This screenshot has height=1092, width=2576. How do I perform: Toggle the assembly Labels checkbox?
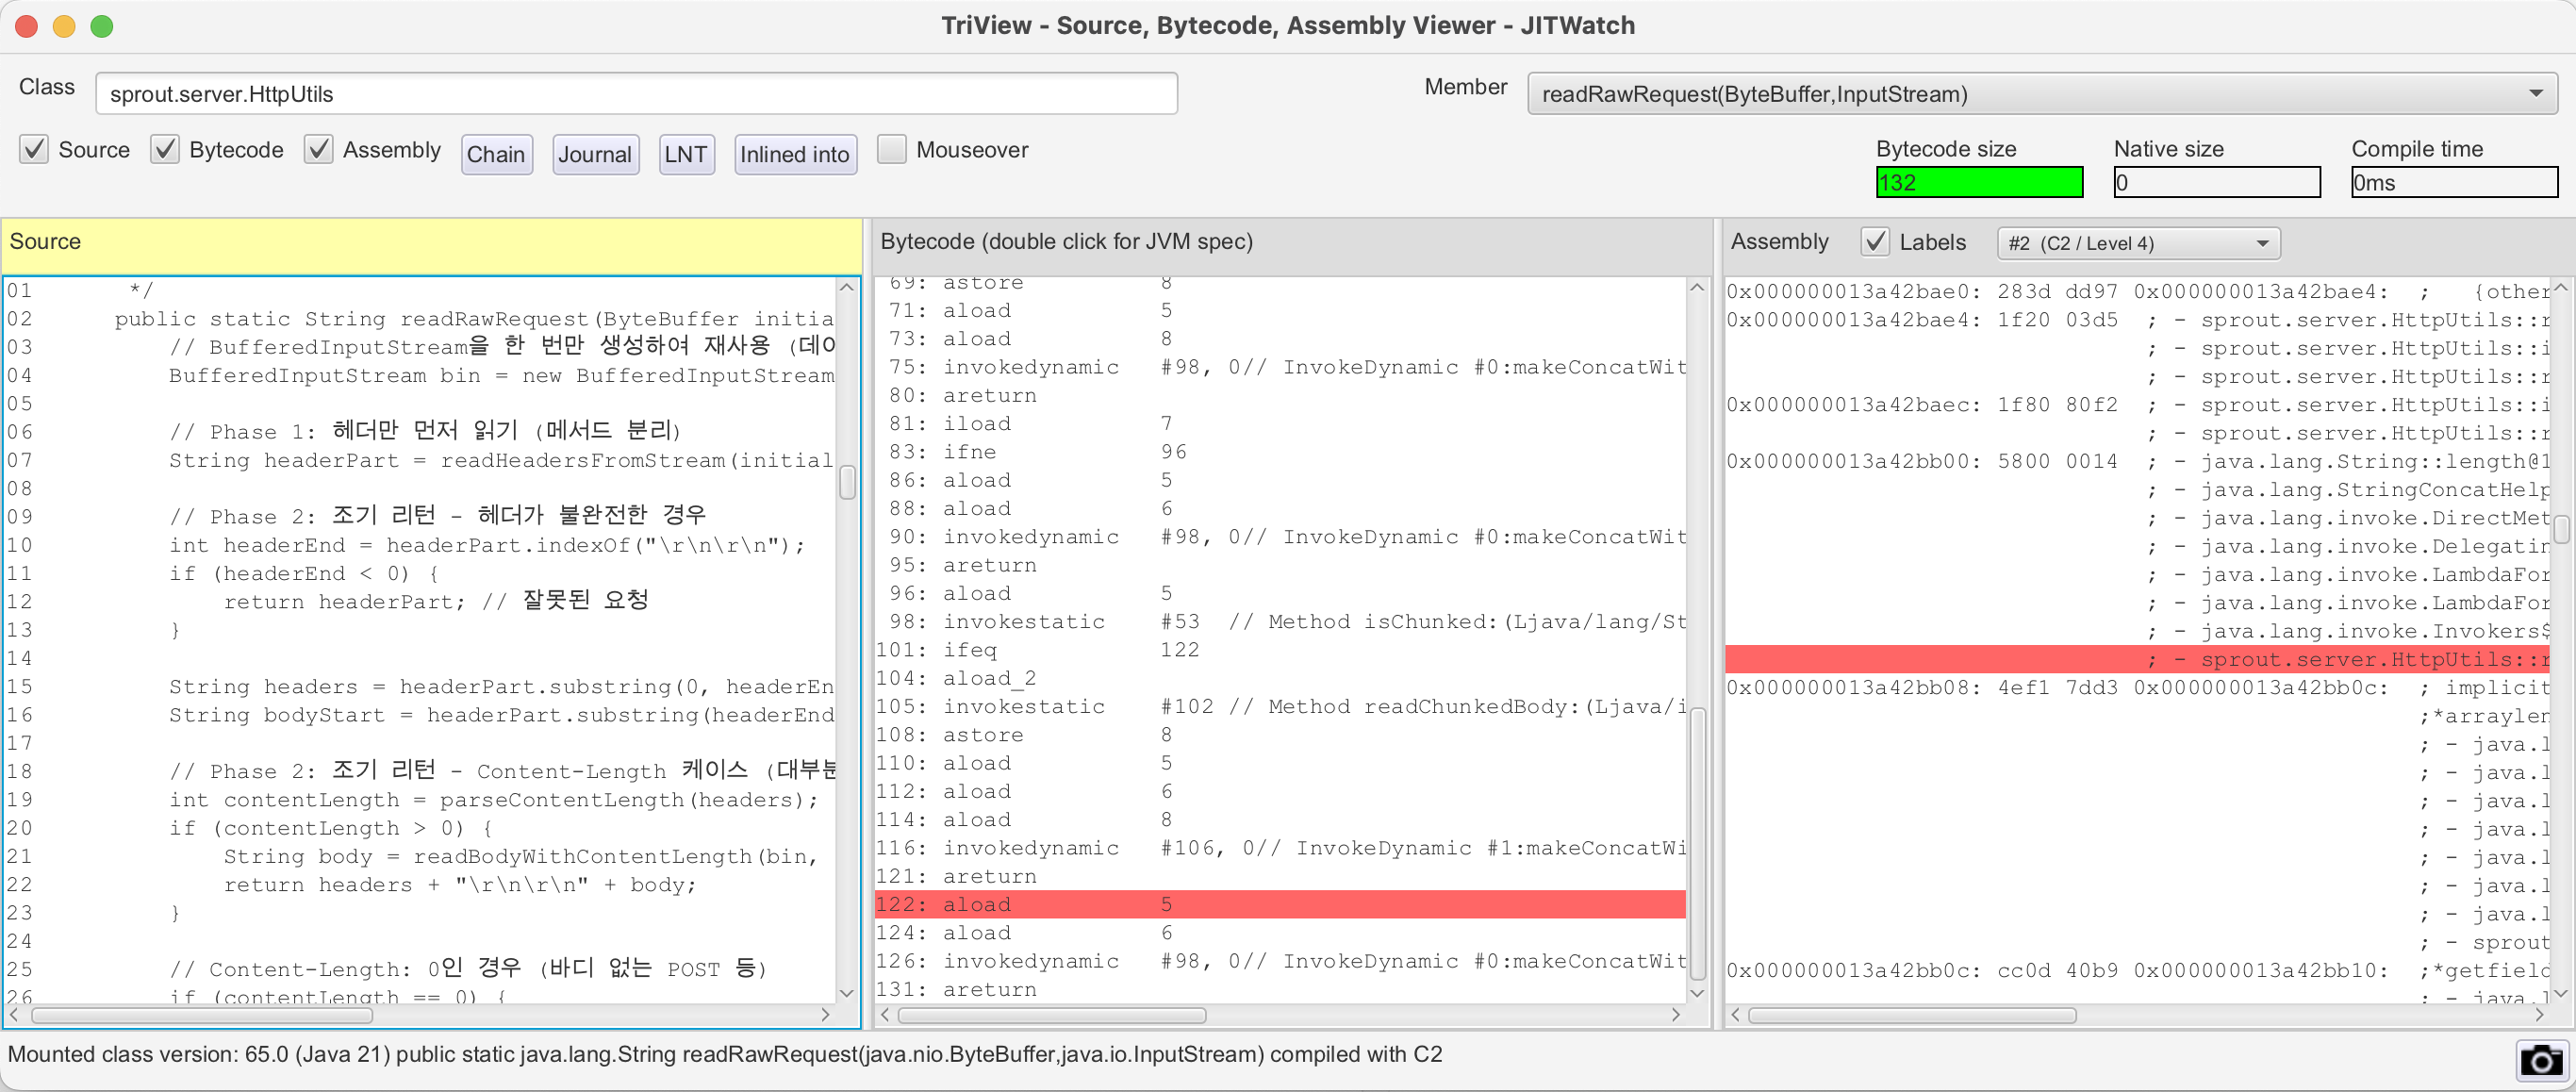(1875, 242)
